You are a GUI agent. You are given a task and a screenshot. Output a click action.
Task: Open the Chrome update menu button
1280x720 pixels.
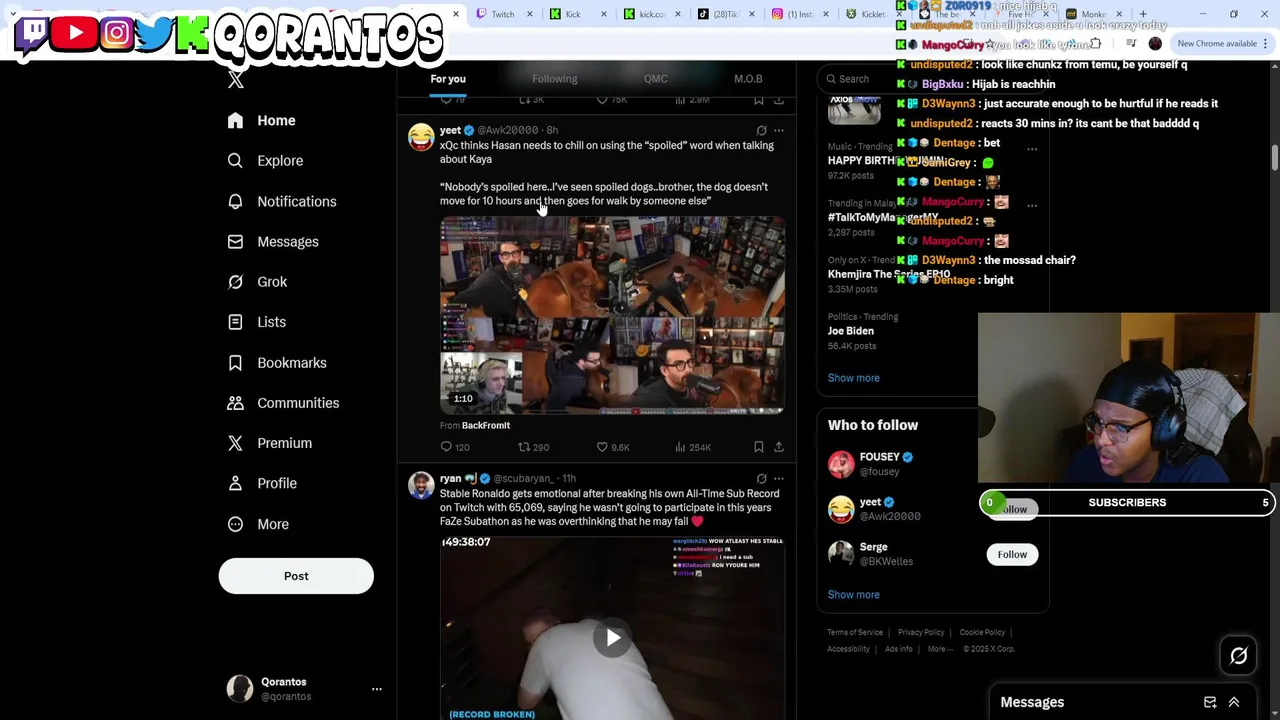1265,43
